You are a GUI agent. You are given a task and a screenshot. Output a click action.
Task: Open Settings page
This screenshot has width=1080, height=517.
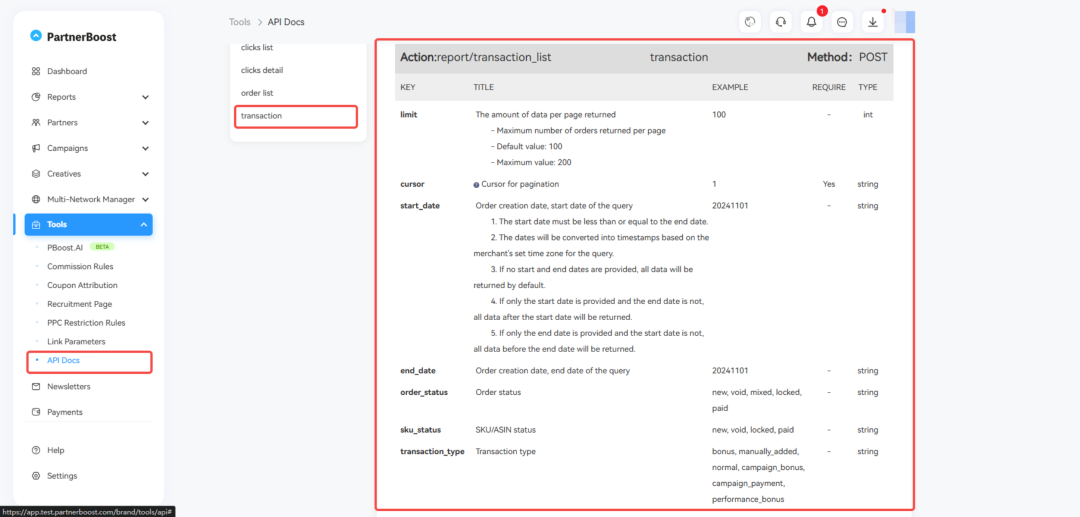(62, 476)
